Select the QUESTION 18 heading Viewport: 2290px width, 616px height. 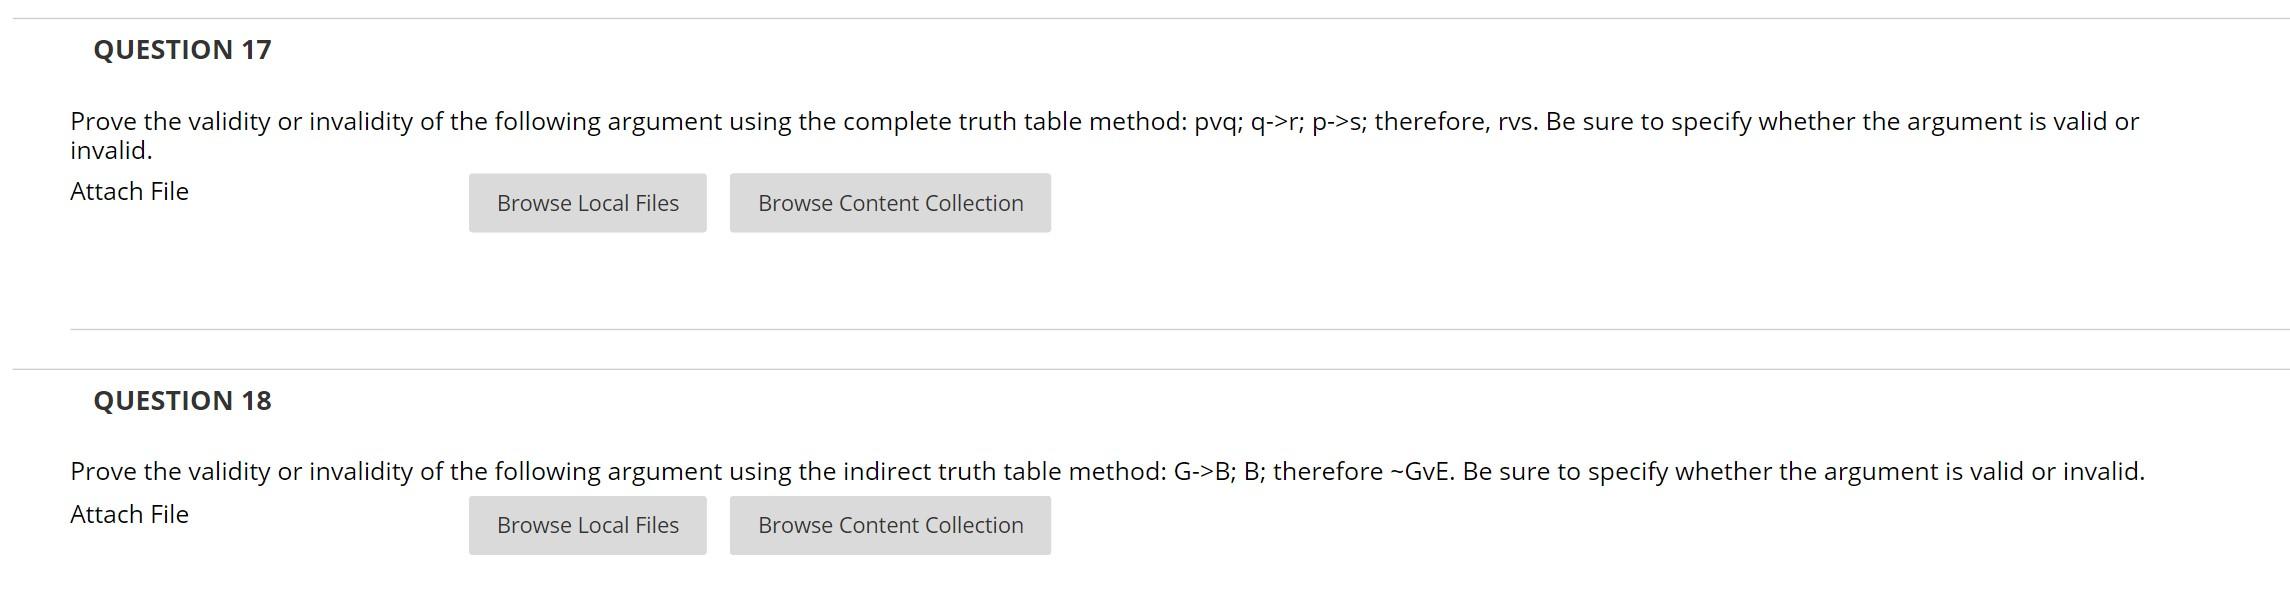click(x=181, y=398)
